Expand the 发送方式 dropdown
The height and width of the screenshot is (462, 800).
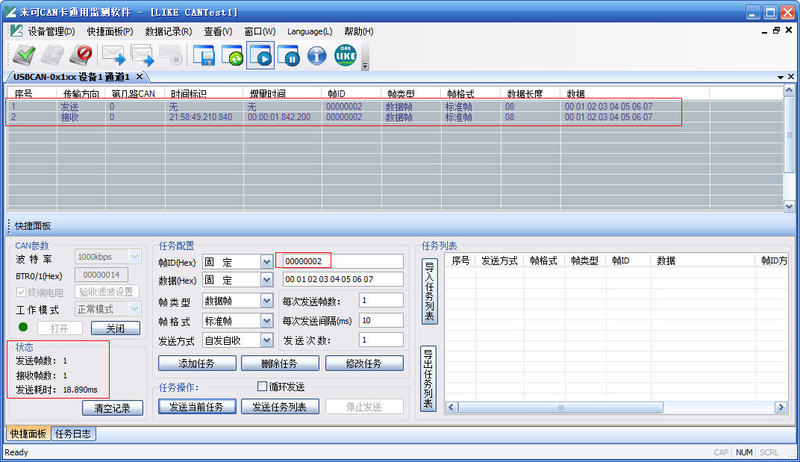point(266,341)
